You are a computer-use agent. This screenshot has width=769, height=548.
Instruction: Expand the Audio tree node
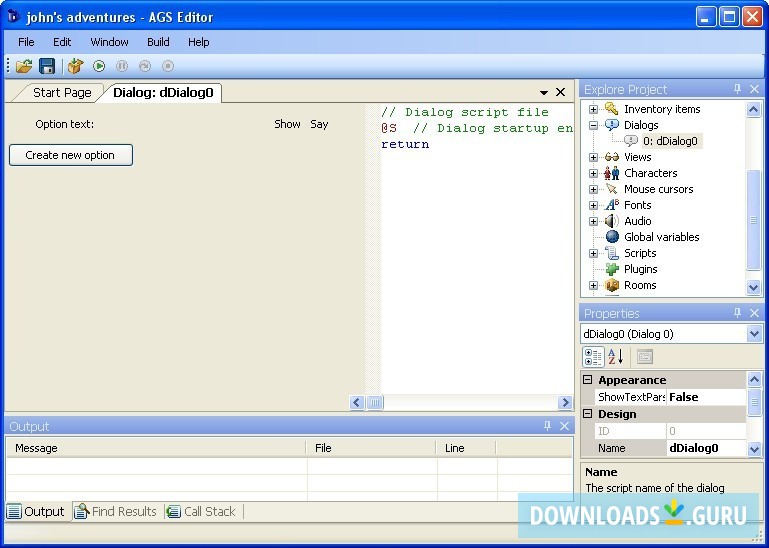tap(593, 221)
